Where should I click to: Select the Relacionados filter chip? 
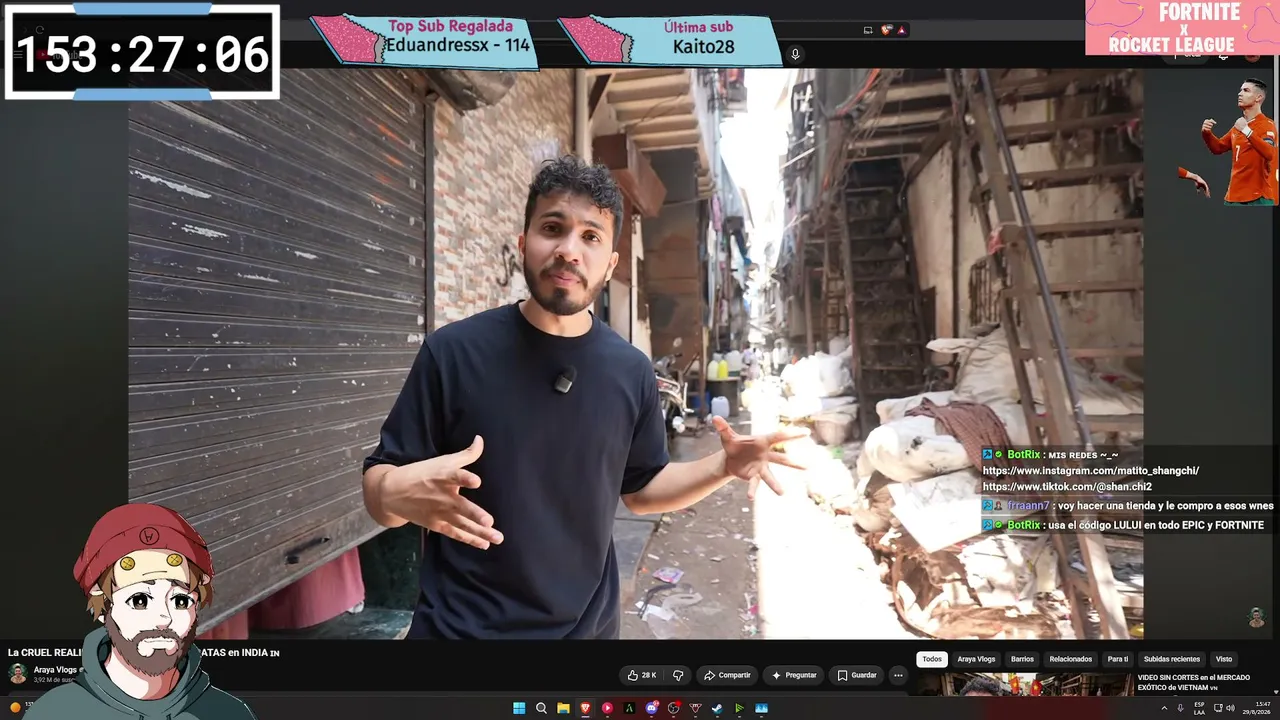tap(1070, 659)
